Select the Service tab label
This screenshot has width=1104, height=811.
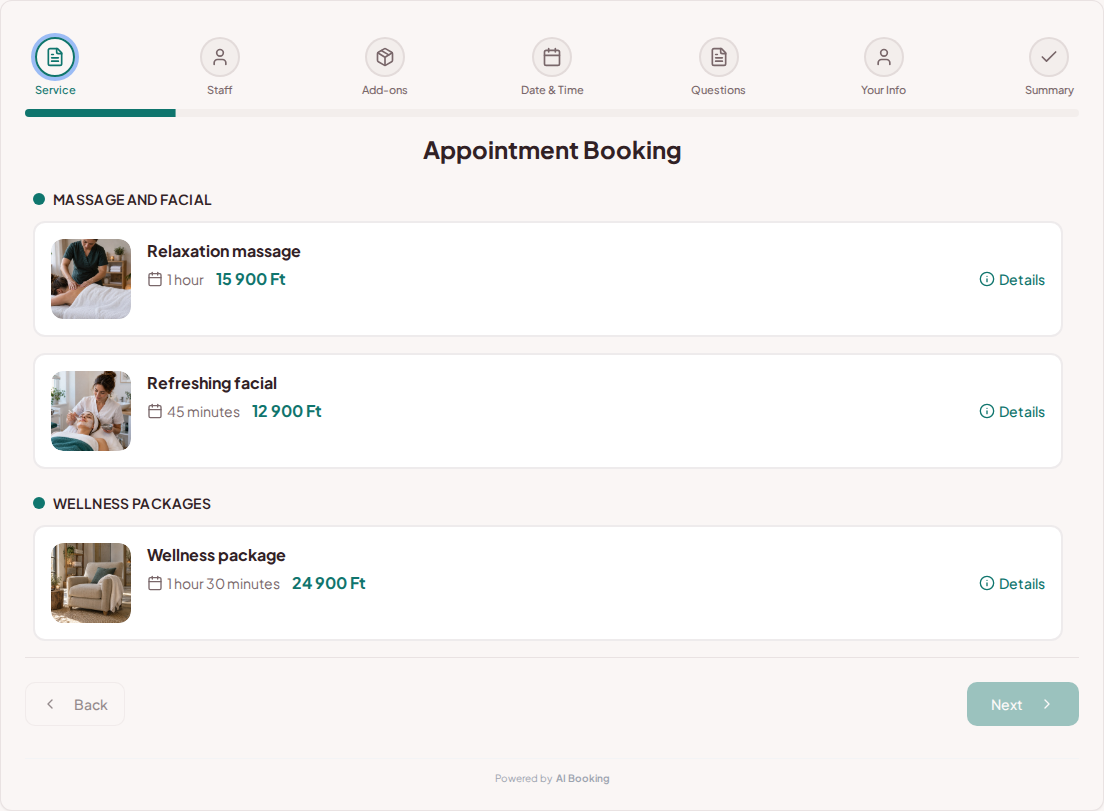coord(55,90)
